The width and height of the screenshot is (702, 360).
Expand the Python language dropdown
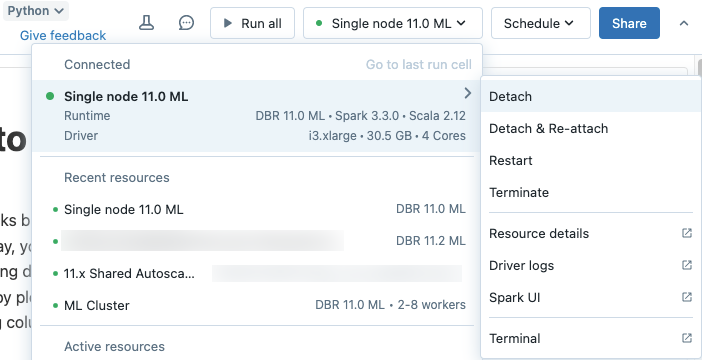[36, 11]
